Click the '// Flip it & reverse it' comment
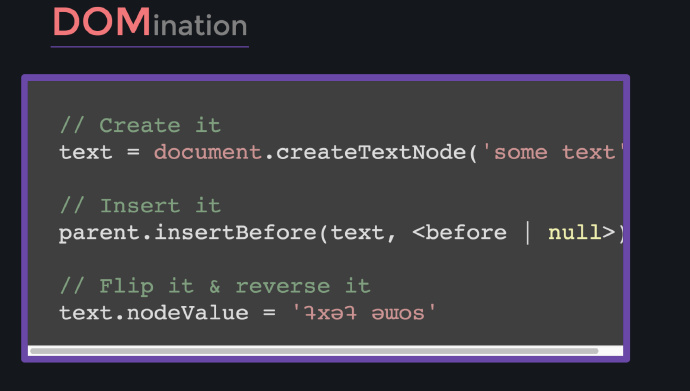This screenshot has height=391, width=690. (215, 286)
